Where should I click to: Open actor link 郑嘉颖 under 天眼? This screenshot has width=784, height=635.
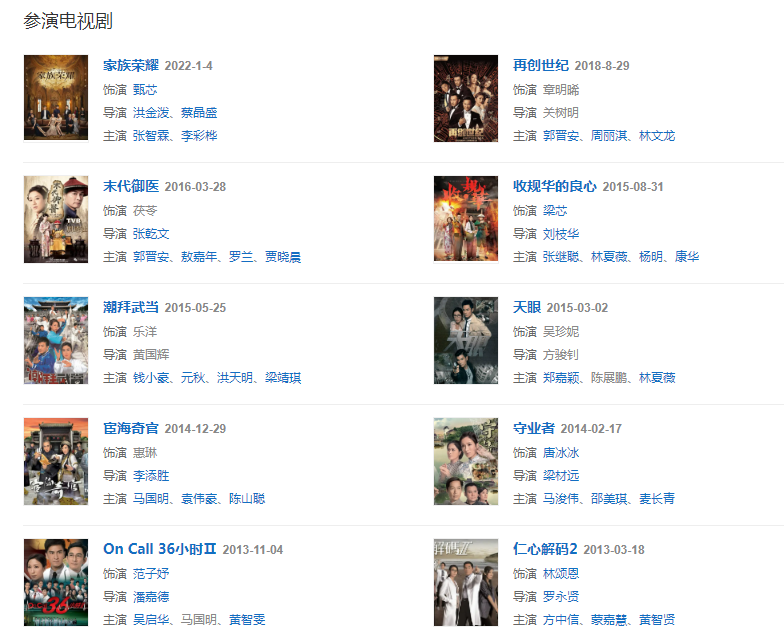click(561, 378)
